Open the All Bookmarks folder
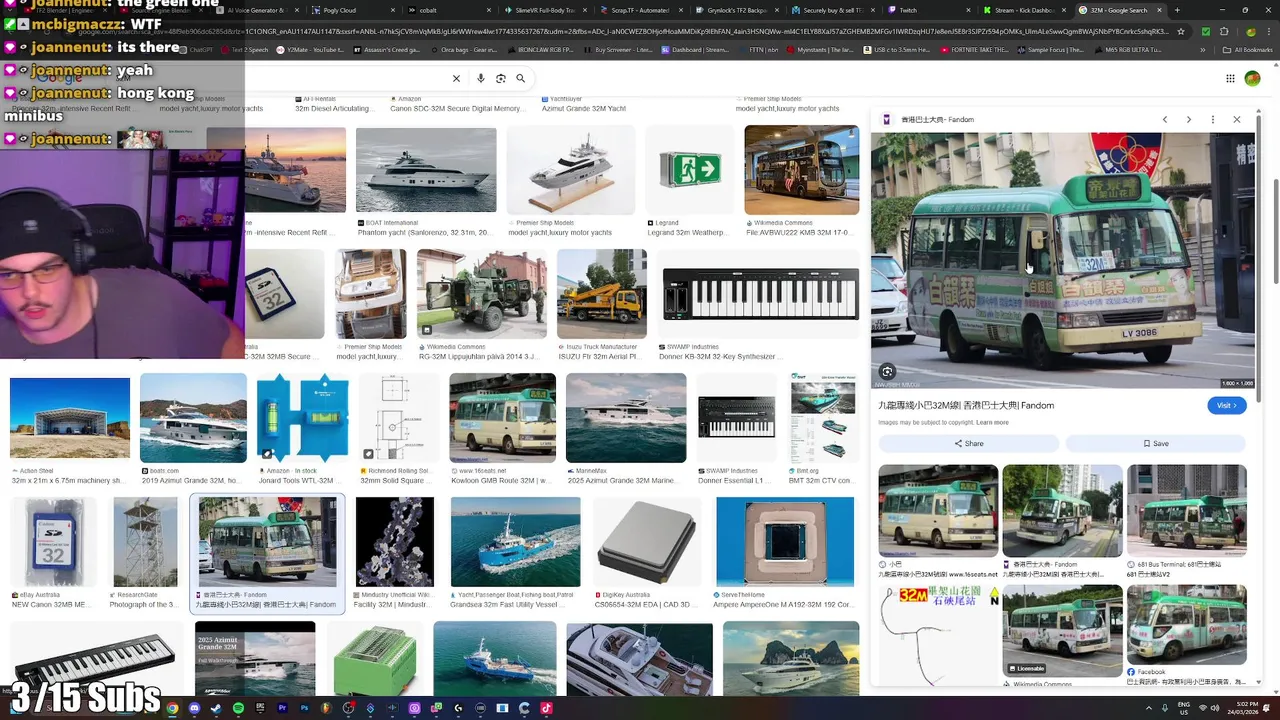Viewport: 1280px width, 720px height. pos(1248,50)
